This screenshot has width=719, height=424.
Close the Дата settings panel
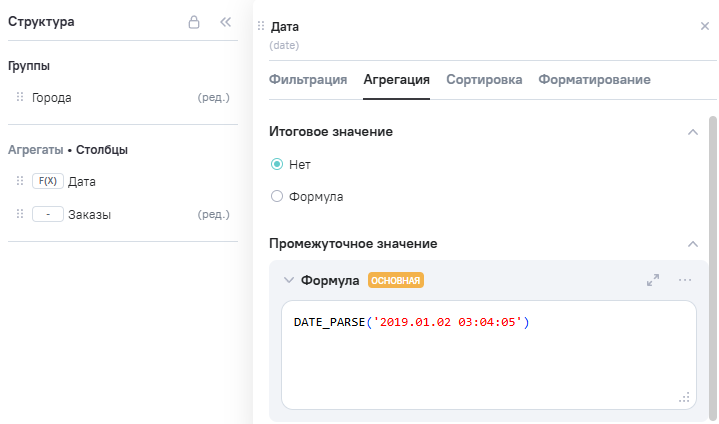[x=705, y=26]
